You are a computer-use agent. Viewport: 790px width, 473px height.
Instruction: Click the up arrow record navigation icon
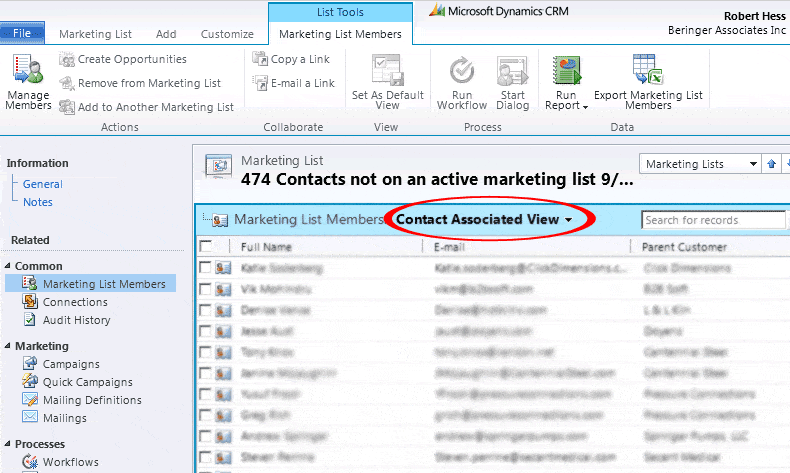[771, 164]
